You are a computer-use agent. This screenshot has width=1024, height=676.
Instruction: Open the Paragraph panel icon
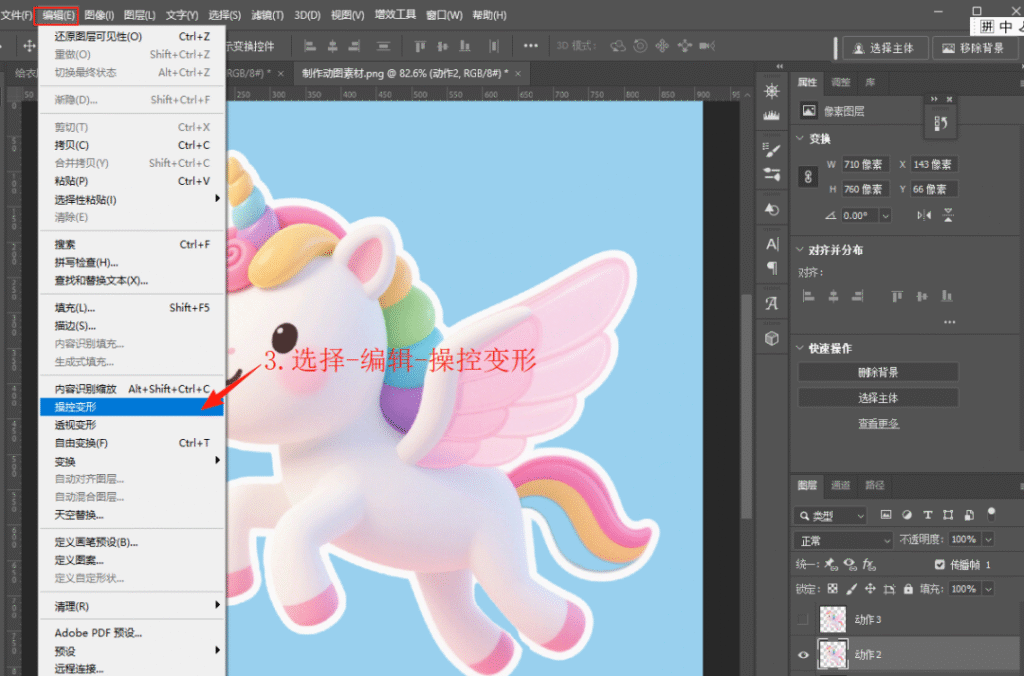(772, 268)
